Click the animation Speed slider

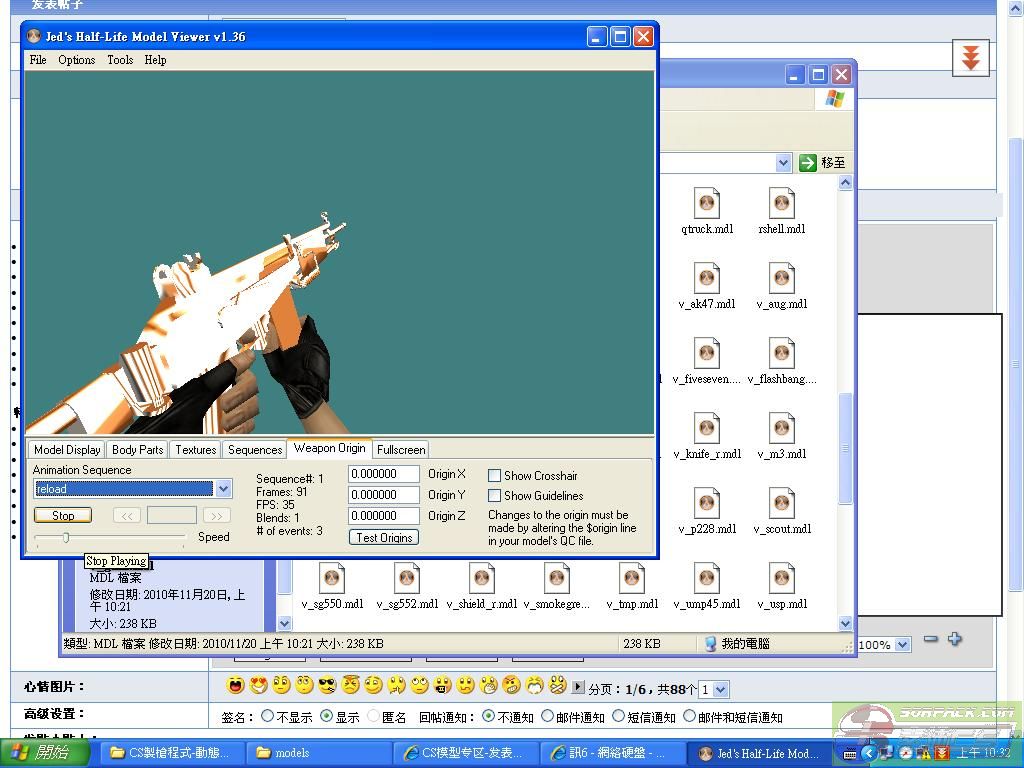point(66,538)
